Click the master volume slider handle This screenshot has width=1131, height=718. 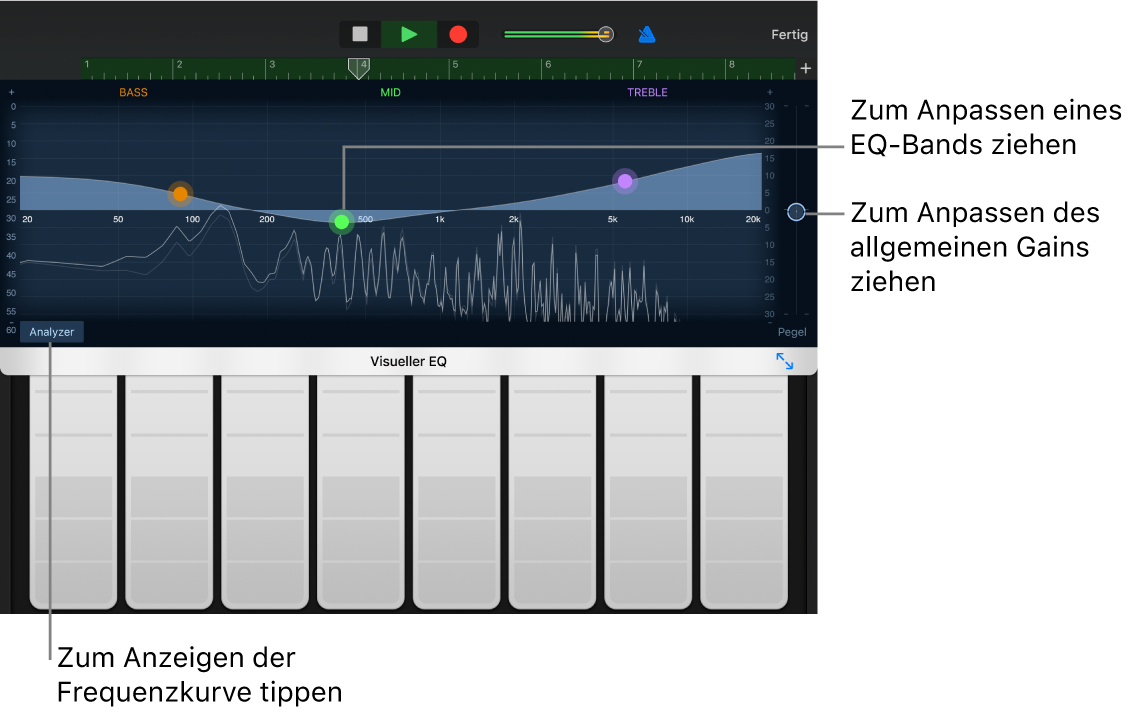coord(605,33)
